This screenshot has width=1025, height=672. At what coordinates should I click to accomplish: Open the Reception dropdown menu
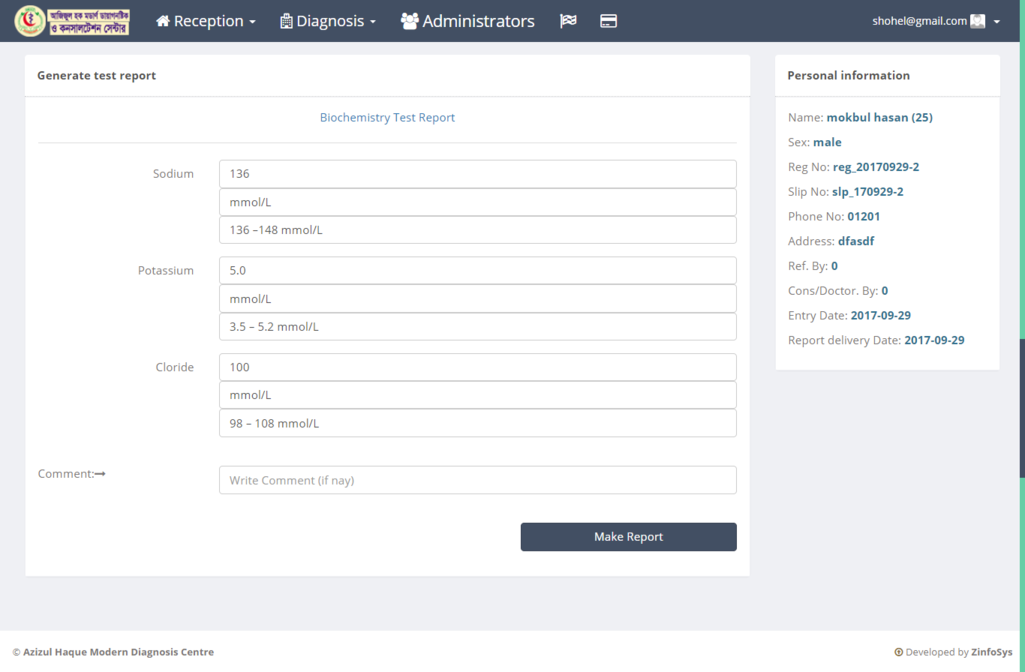tap(206, 21)
